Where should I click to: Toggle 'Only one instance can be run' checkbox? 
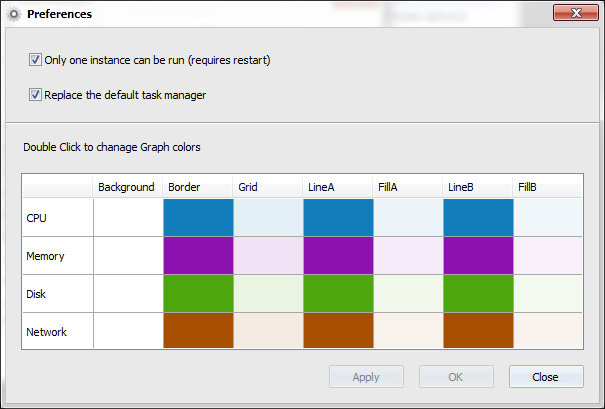36,60
